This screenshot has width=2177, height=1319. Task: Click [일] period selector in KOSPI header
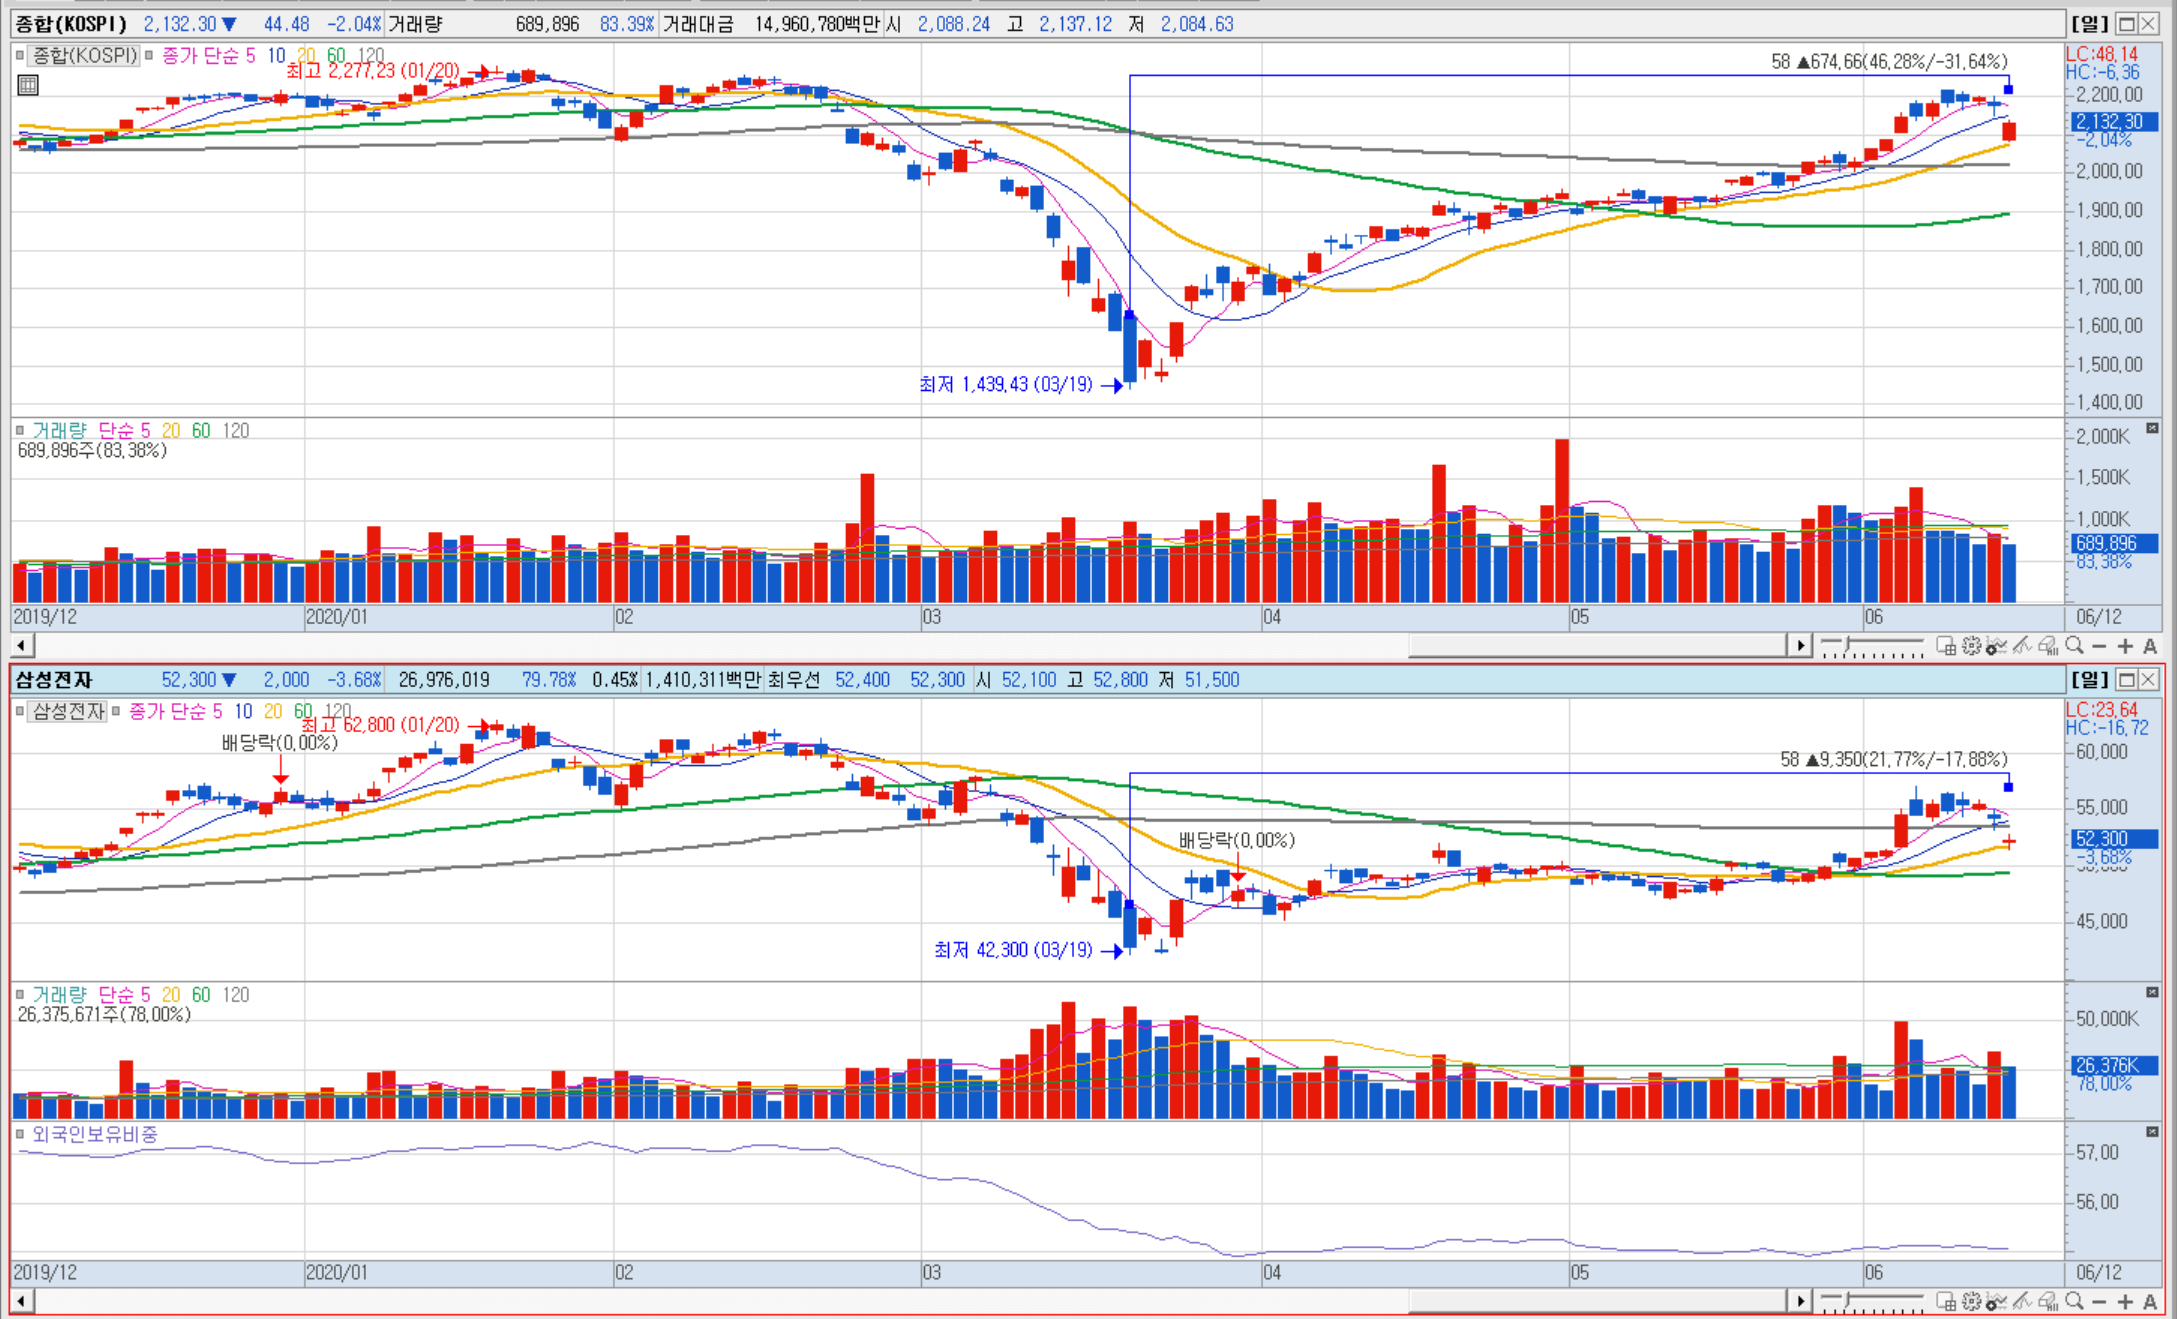point(2089,24)
